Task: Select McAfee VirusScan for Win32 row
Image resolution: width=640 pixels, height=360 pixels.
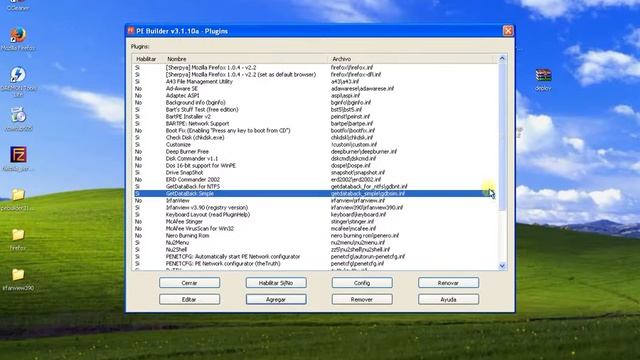Action: (x=316, y=229)
